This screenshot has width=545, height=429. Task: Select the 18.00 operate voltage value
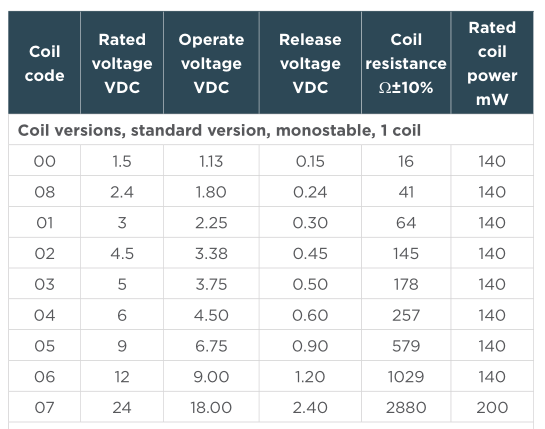pyautogui.click(x=211, y=407)
